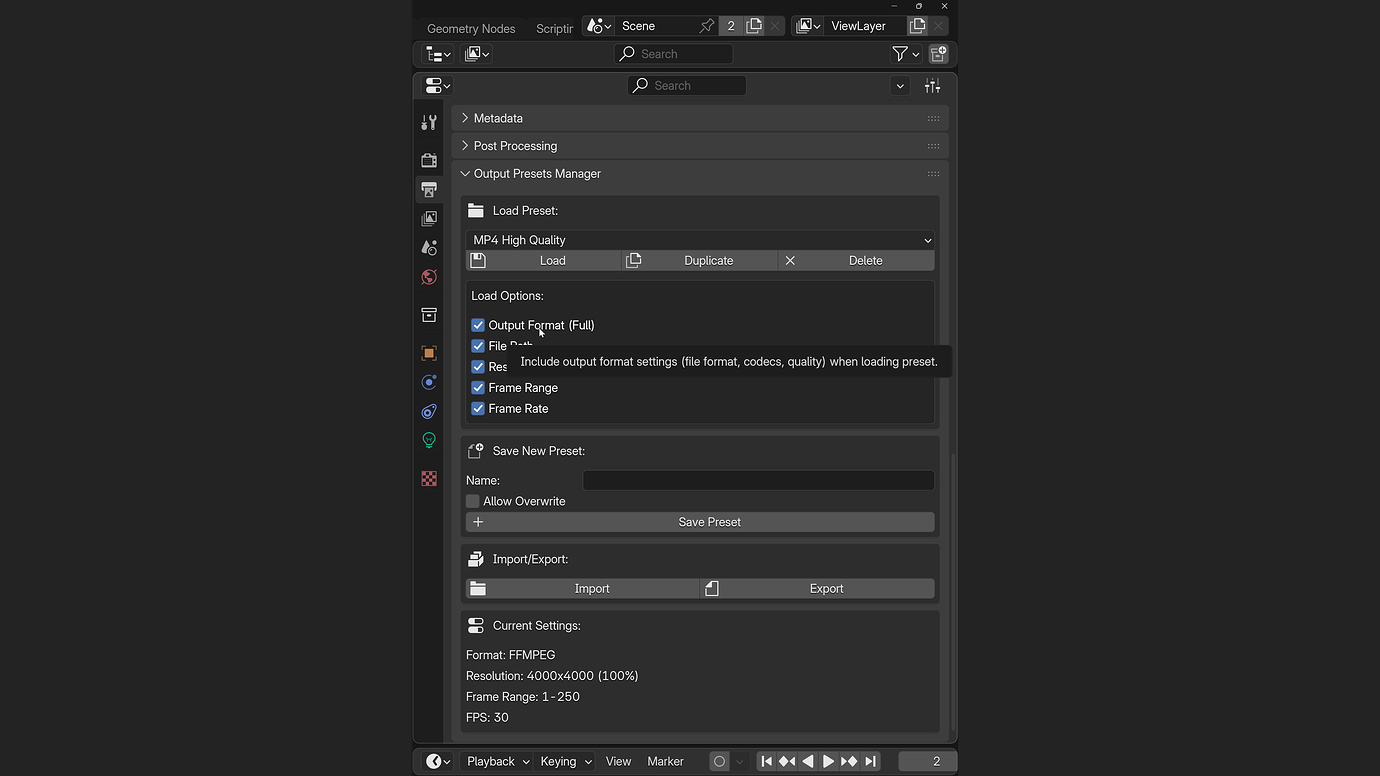Toggle the Resolution load option checkbox
This screenshot has width=1380, height=776.
pos(478,367)
